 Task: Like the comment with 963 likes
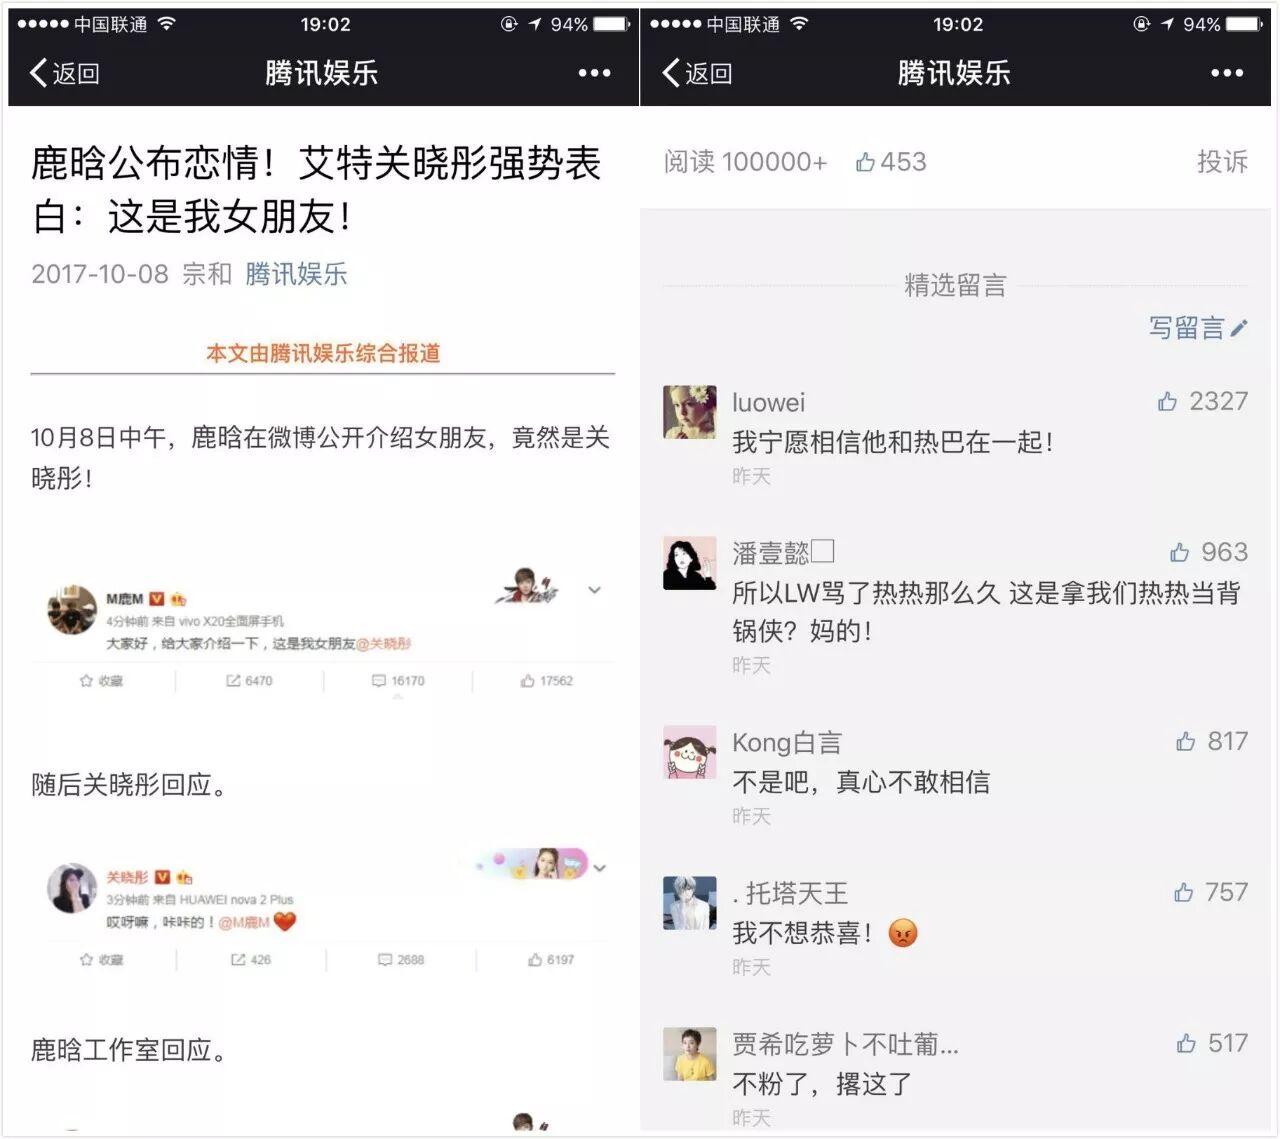click(x=1180, y=553)
